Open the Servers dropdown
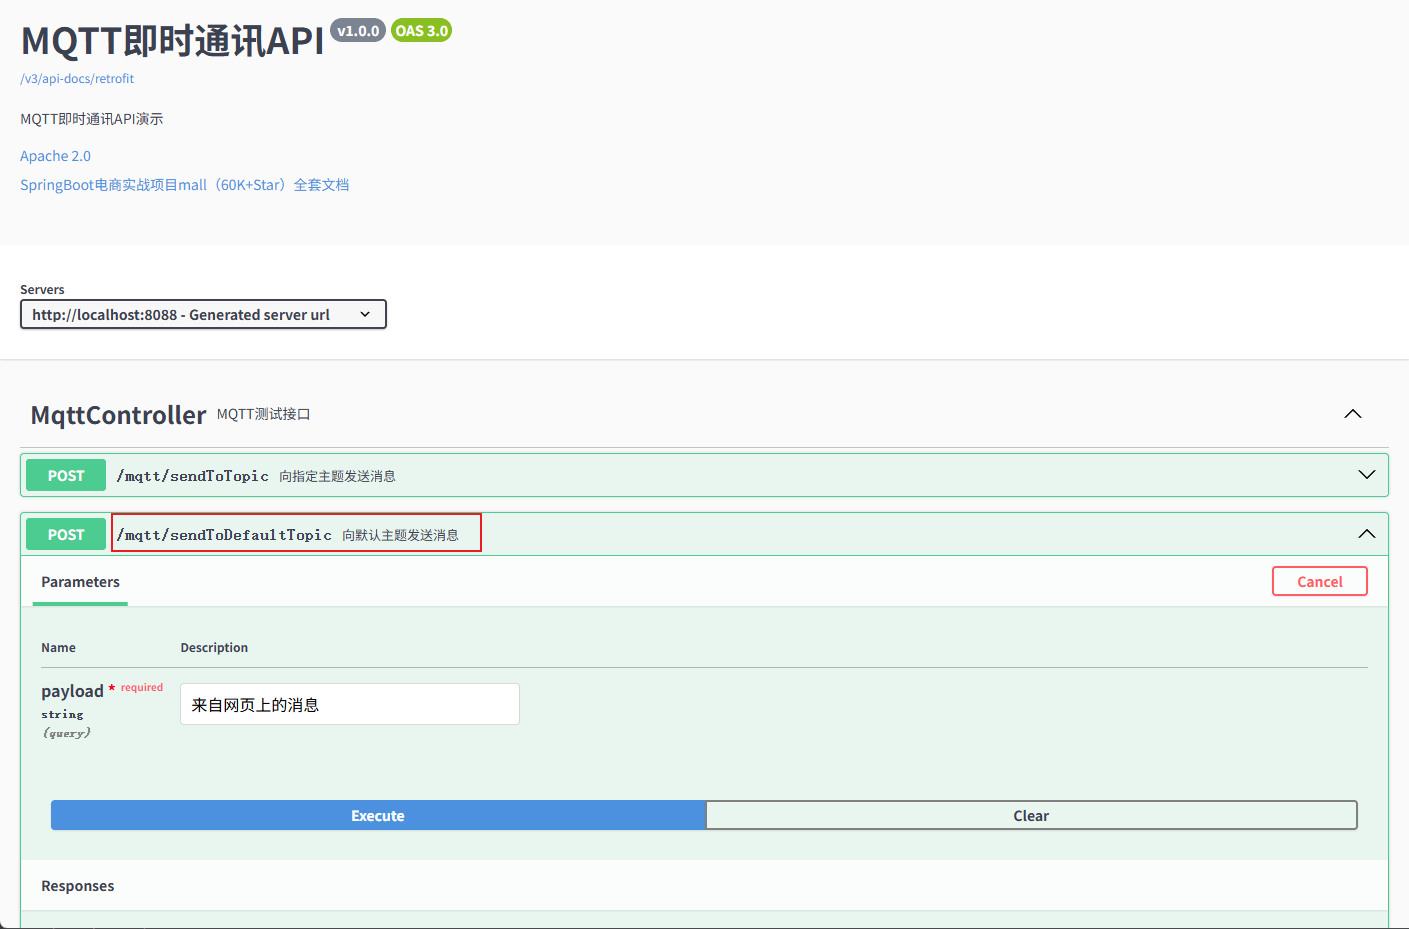The height and width of the screenshot is (929, 1409). (203, 315)
